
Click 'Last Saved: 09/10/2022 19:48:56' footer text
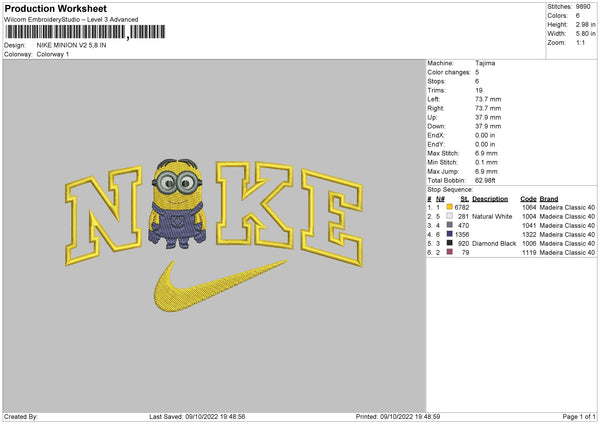coord(197,417)
